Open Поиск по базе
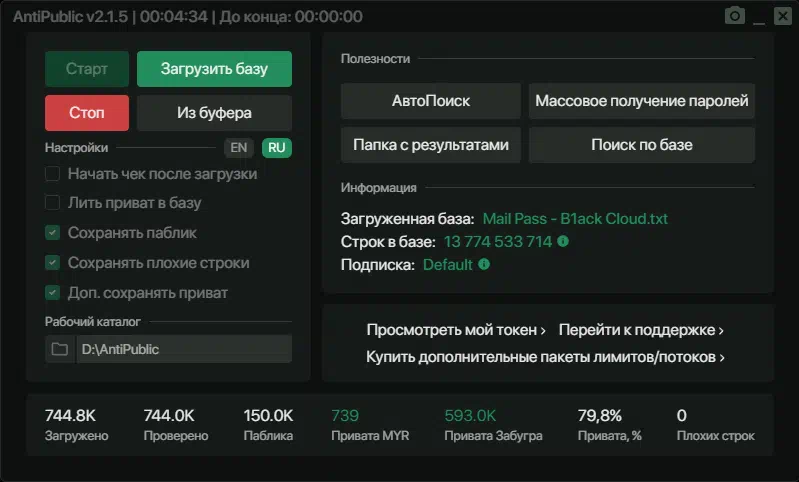The height and width of the screenshot is (482, 799). click(642, 145)
